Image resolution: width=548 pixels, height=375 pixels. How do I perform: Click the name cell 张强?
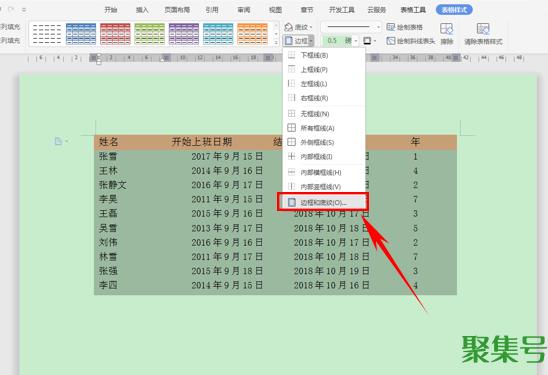coord(108,271)
